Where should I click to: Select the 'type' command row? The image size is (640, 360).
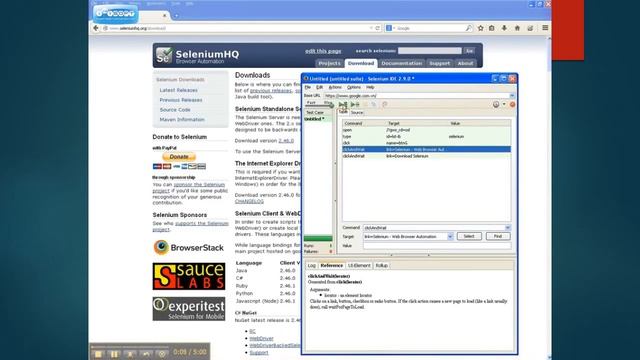(x=427, y=136)
